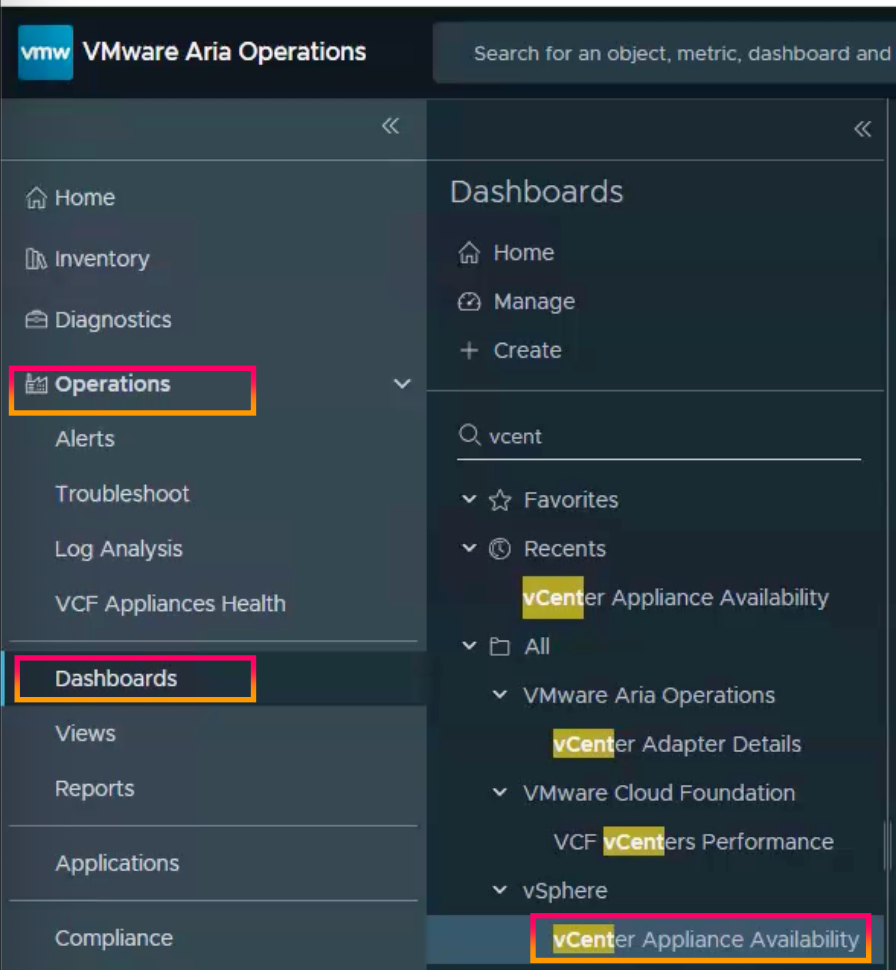Click Create to make a dashboard

[x=527, y=350]
